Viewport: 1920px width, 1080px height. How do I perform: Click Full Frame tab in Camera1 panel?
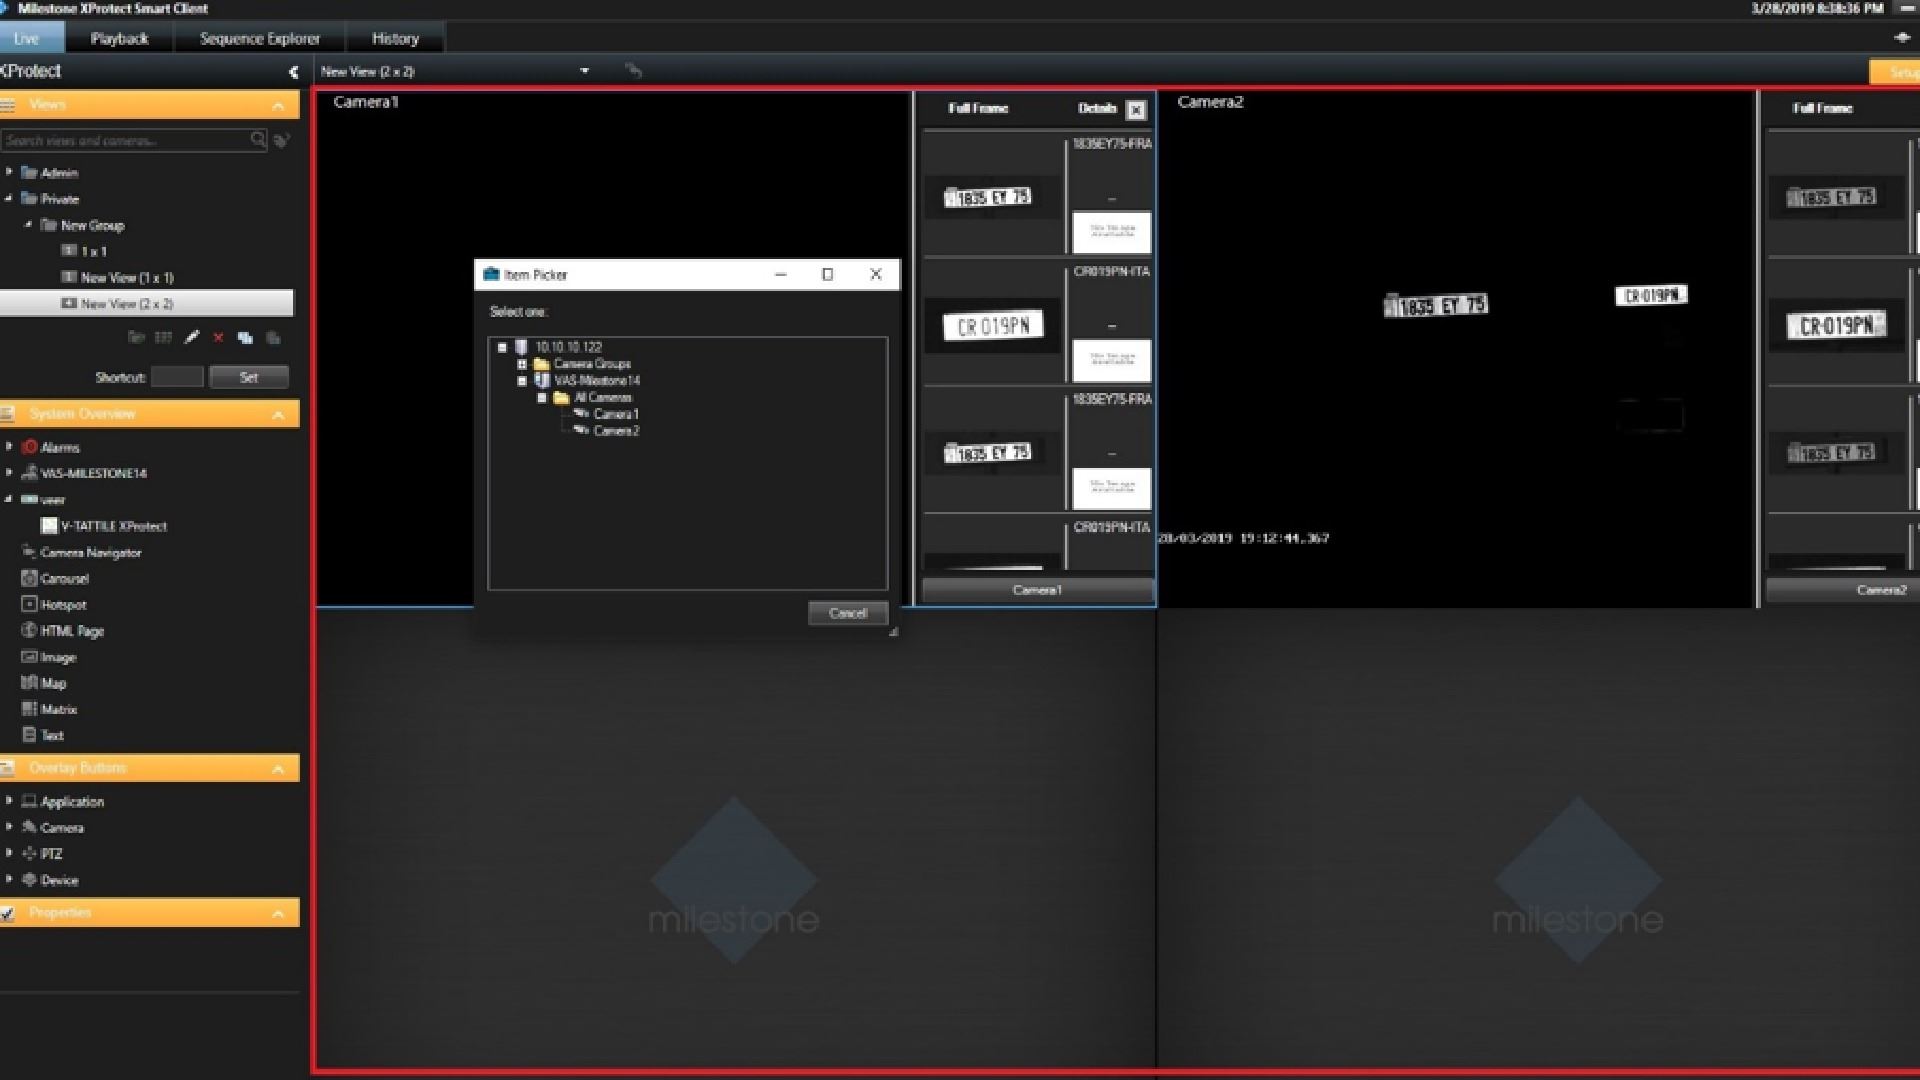pos(978,108)
